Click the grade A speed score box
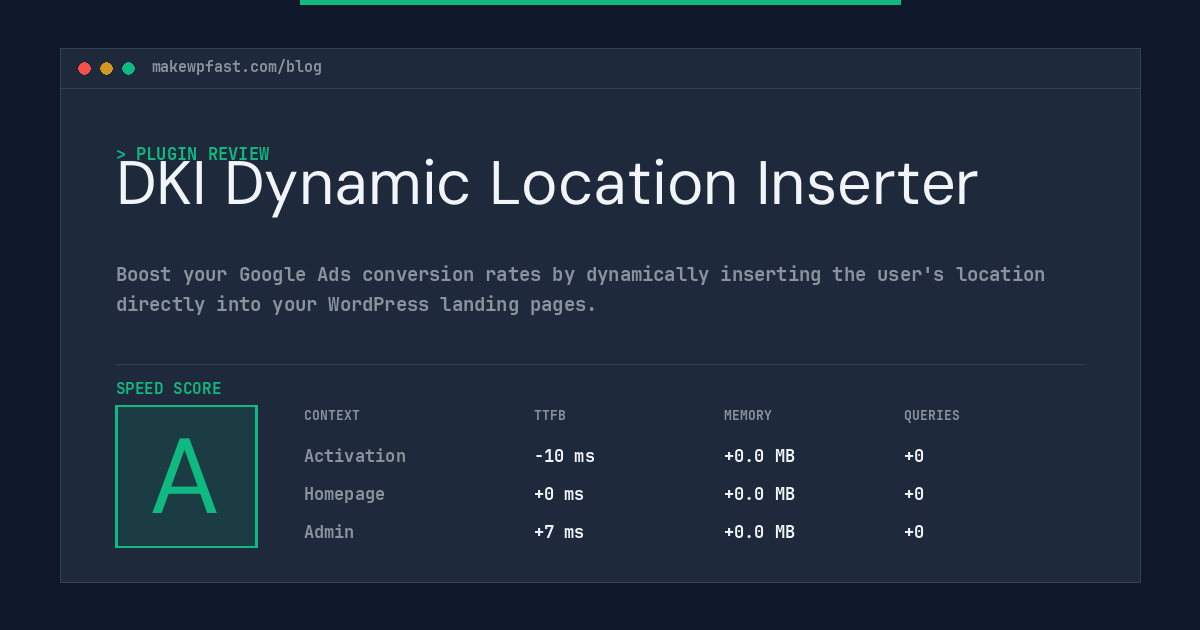 pos(186,476)
